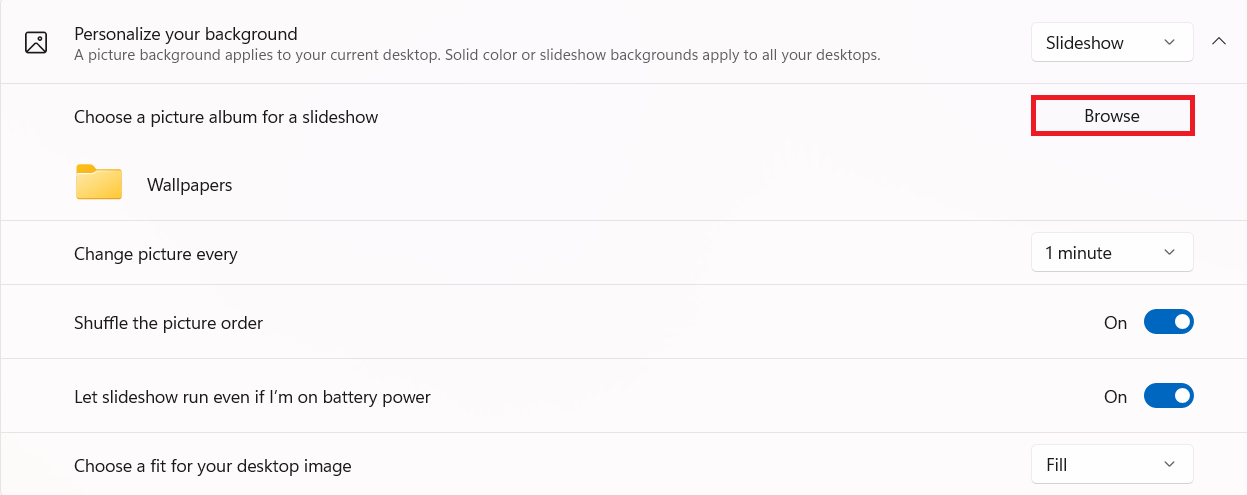Click the yellow Wallpapers folder icon
This screenshot has width=1247, height=495.
click(x=99, y=184)
